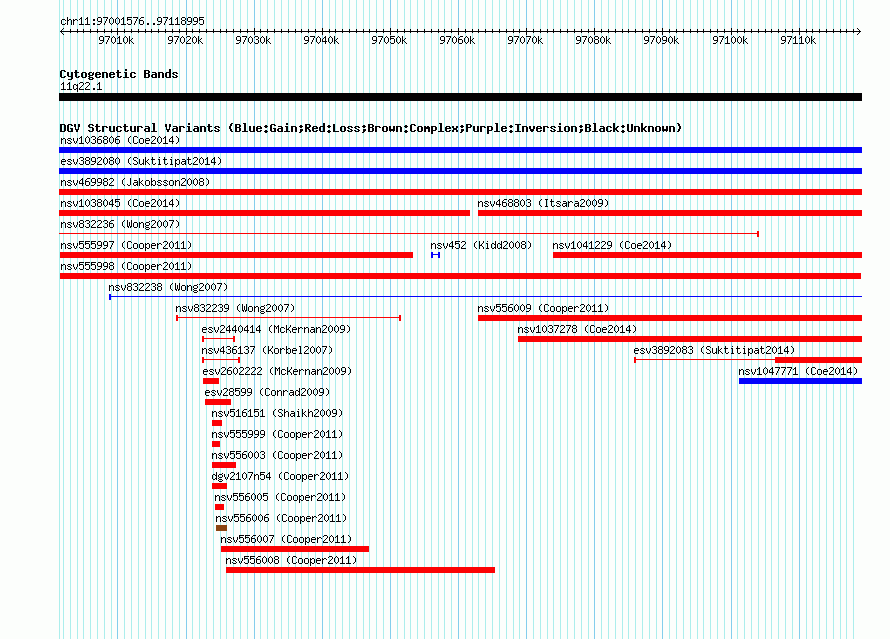Click the red nsv1037278 loss bar

690,339
